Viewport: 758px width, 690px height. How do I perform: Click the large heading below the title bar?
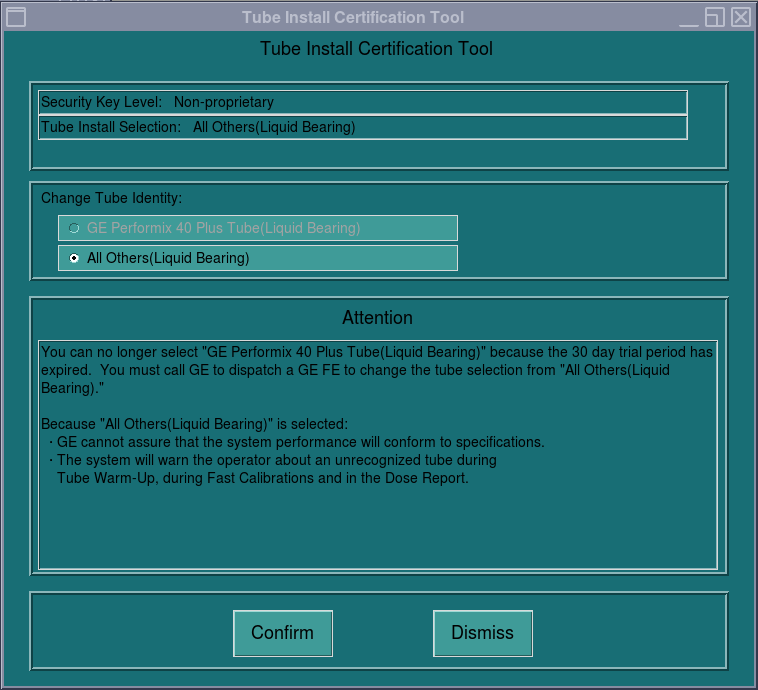click(x=376, y=49)
